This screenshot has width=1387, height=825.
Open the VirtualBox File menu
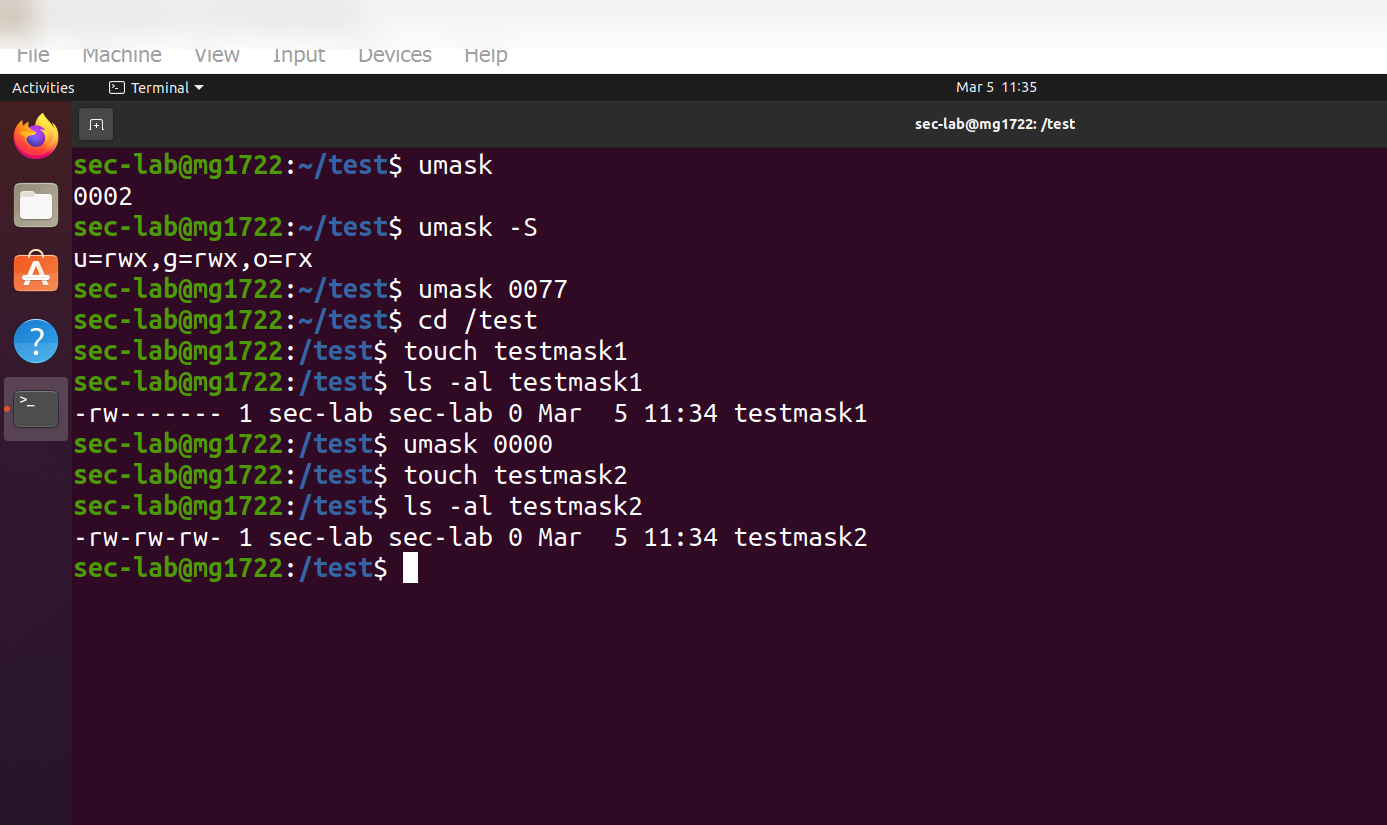point(33,55)
